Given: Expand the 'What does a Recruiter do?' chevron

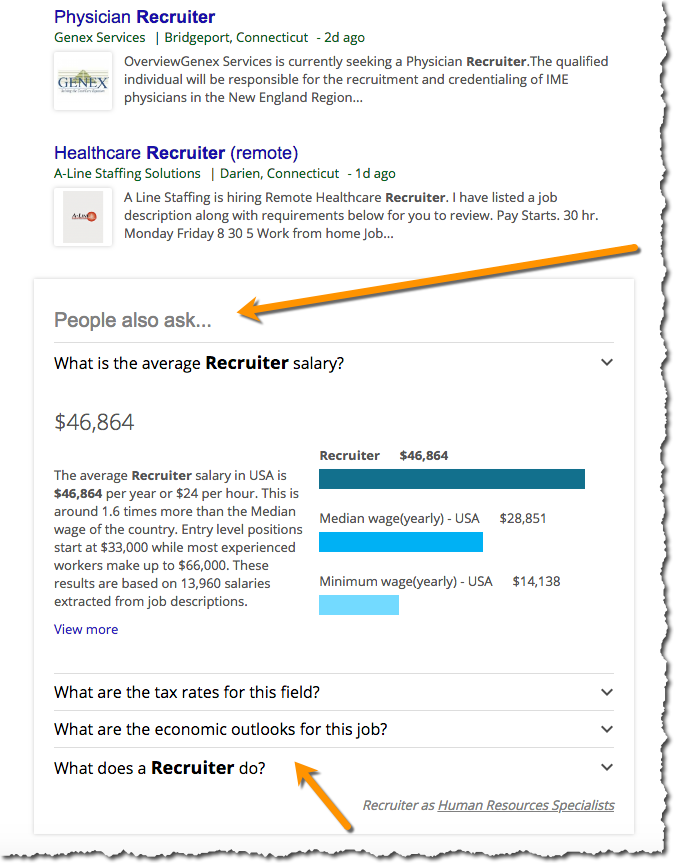Looking at the screenshot, I should [607, 767].
